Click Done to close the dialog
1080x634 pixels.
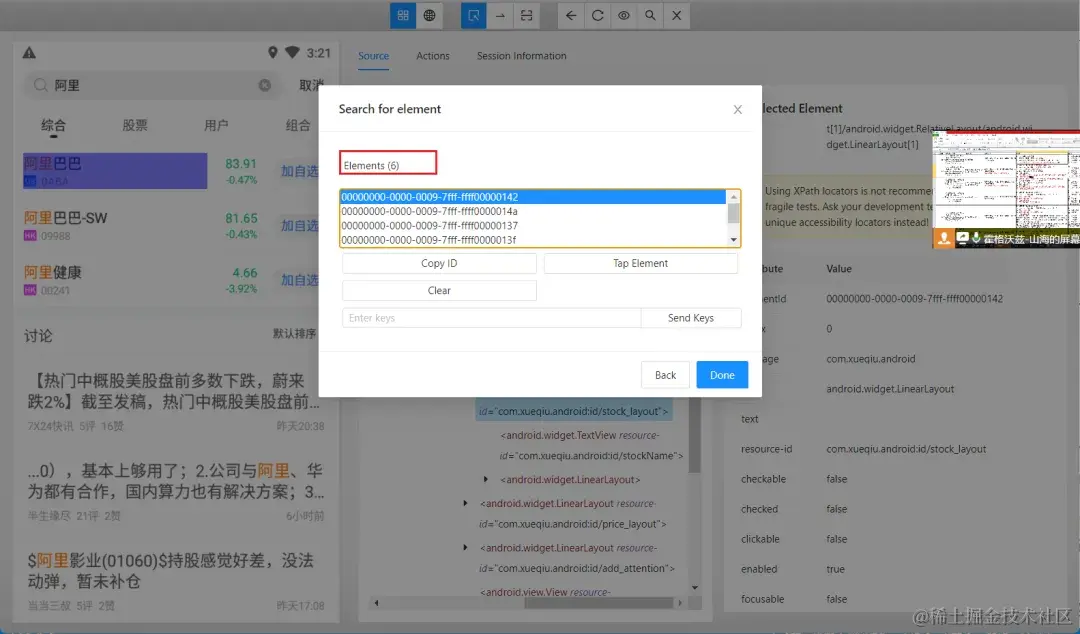(722, 374)
